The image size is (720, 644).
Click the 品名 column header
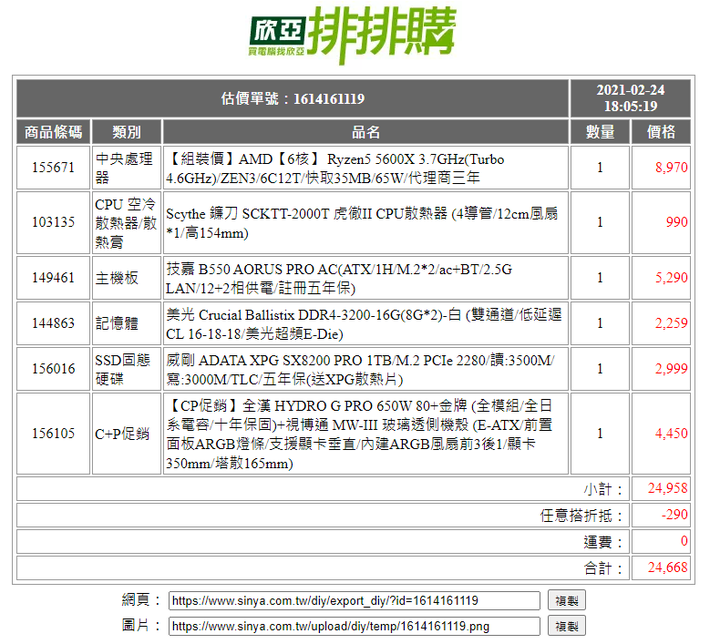click(366, 132)
